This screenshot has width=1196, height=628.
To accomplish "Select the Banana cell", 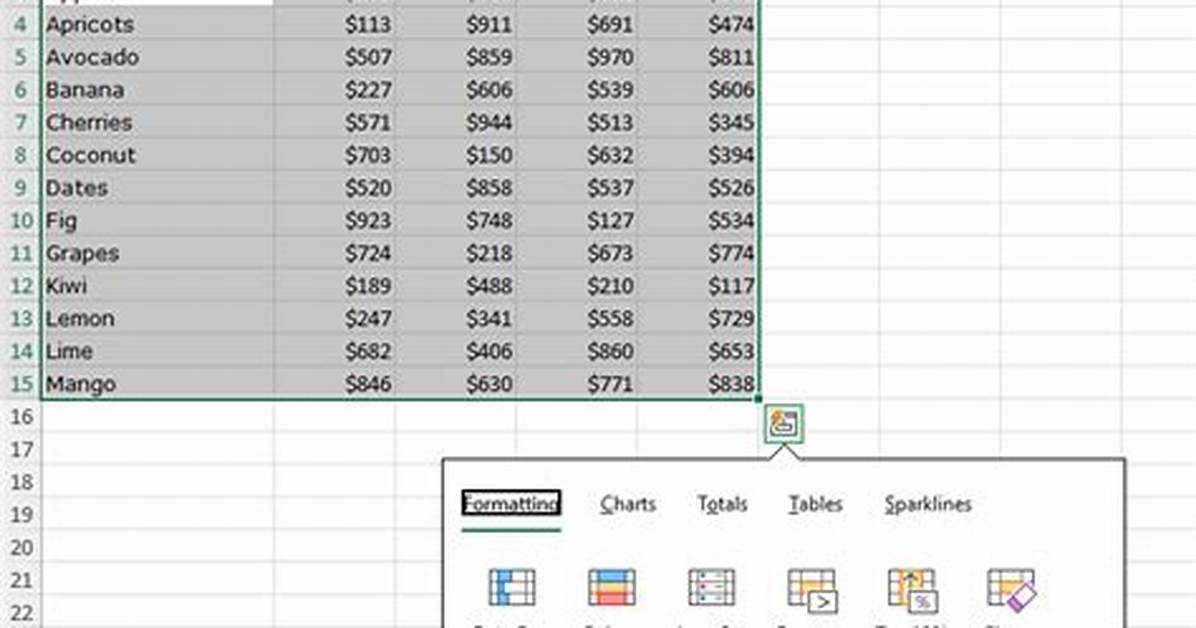I will tap(158, 90).
